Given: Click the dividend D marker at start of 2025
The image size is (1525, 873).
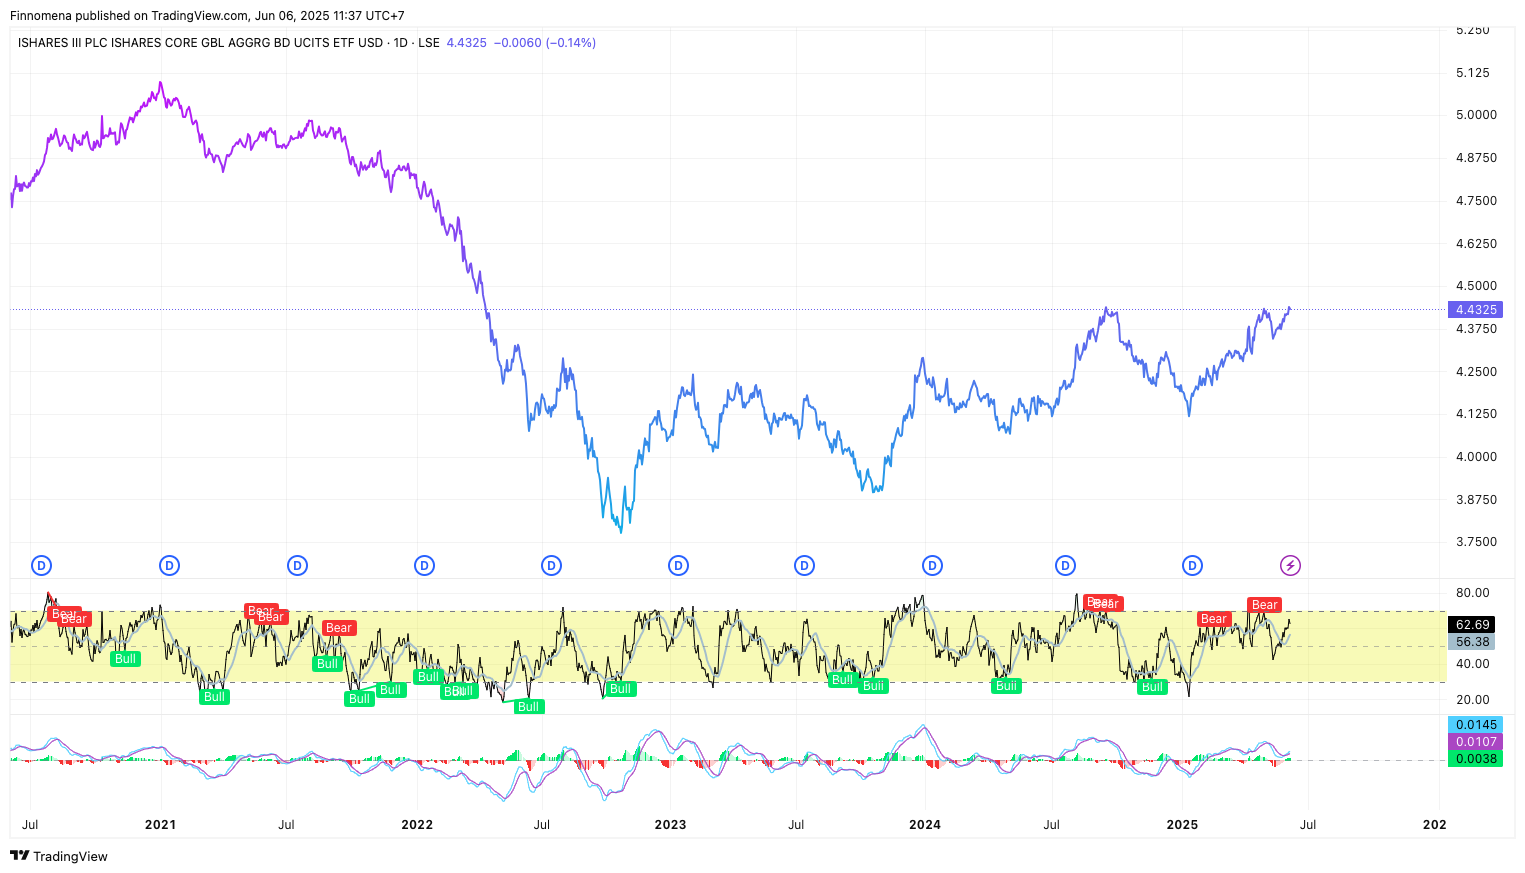Looking at the screenshot, I should click(x=1192, y=566).
